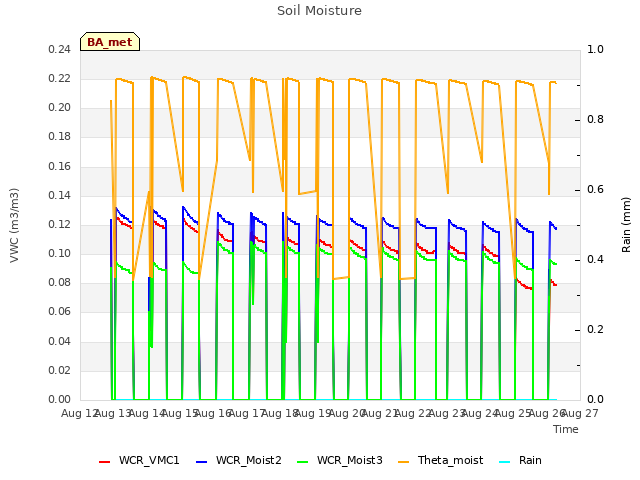
Task: Click the 1.0 right axis tick label
Action: [595, 50]
